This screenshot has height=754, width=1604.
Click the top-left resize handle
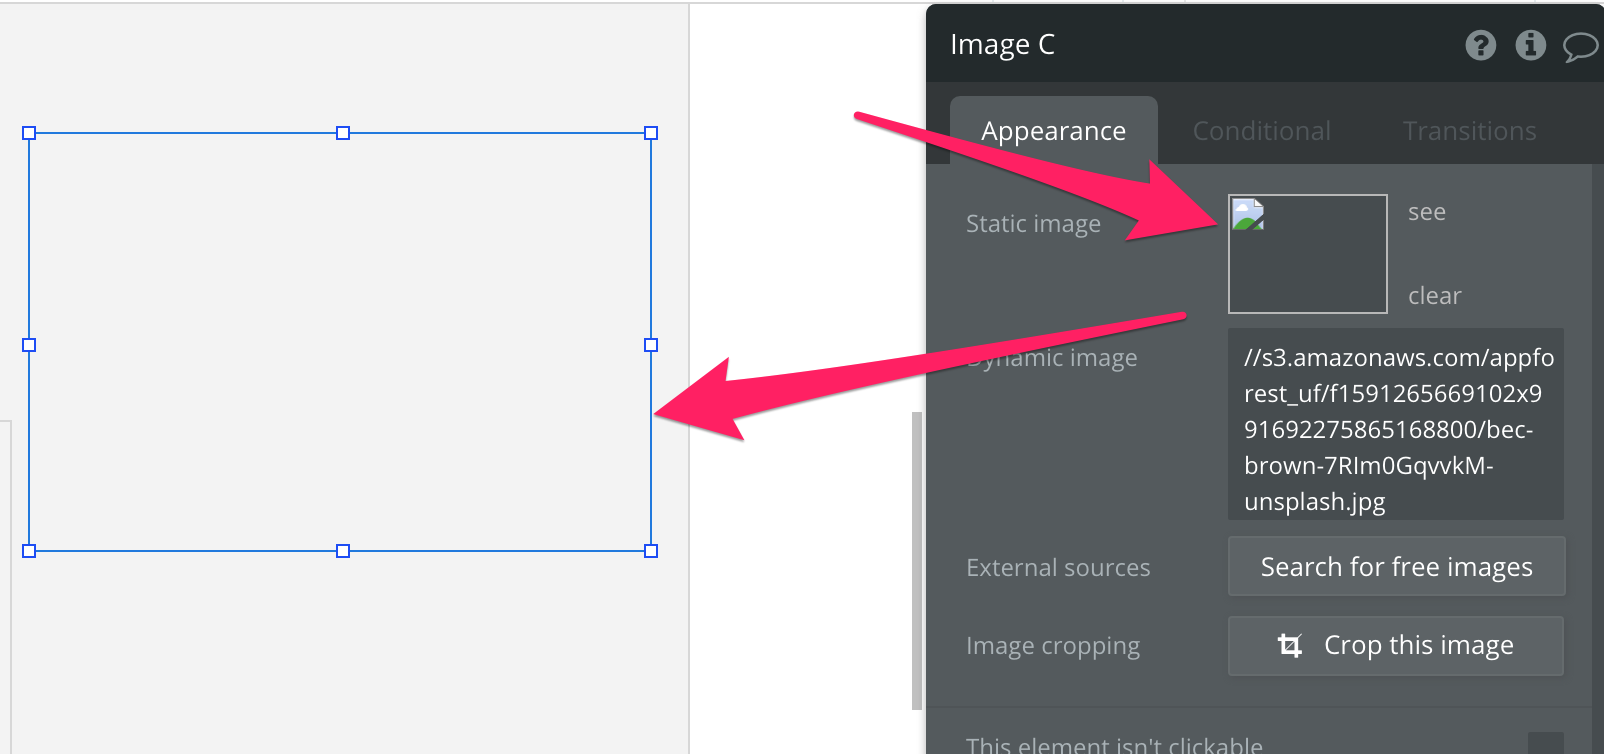click(29, 133)
